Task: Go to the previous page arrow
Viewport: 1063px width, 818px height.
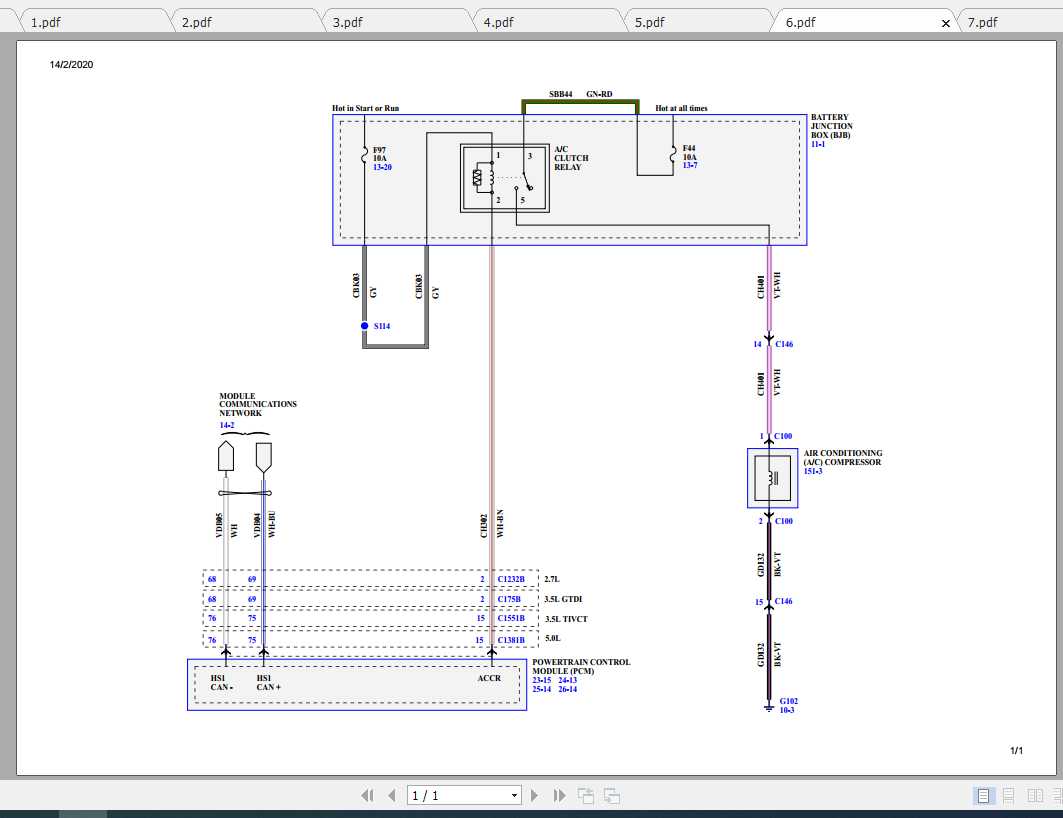Action: click(391, 795)
